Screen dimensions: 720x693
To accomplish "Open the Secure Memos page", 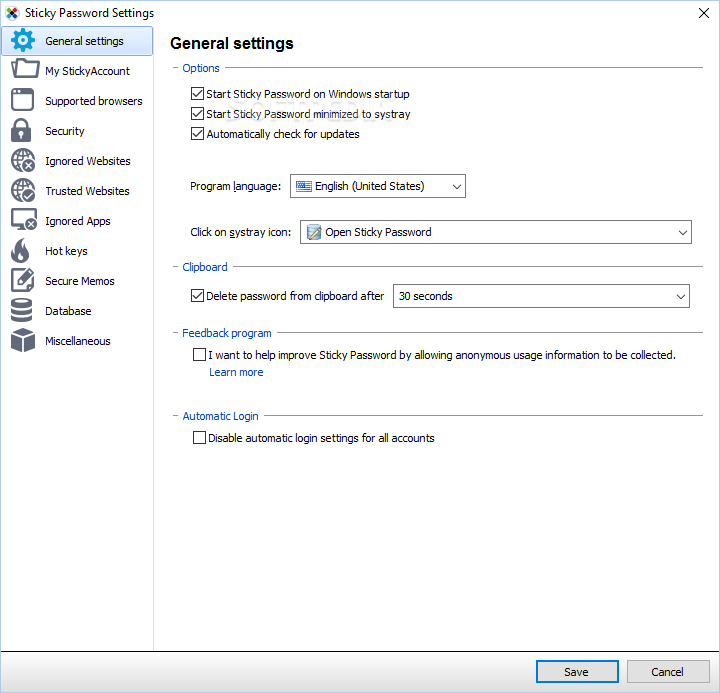I will click(77, 281).
